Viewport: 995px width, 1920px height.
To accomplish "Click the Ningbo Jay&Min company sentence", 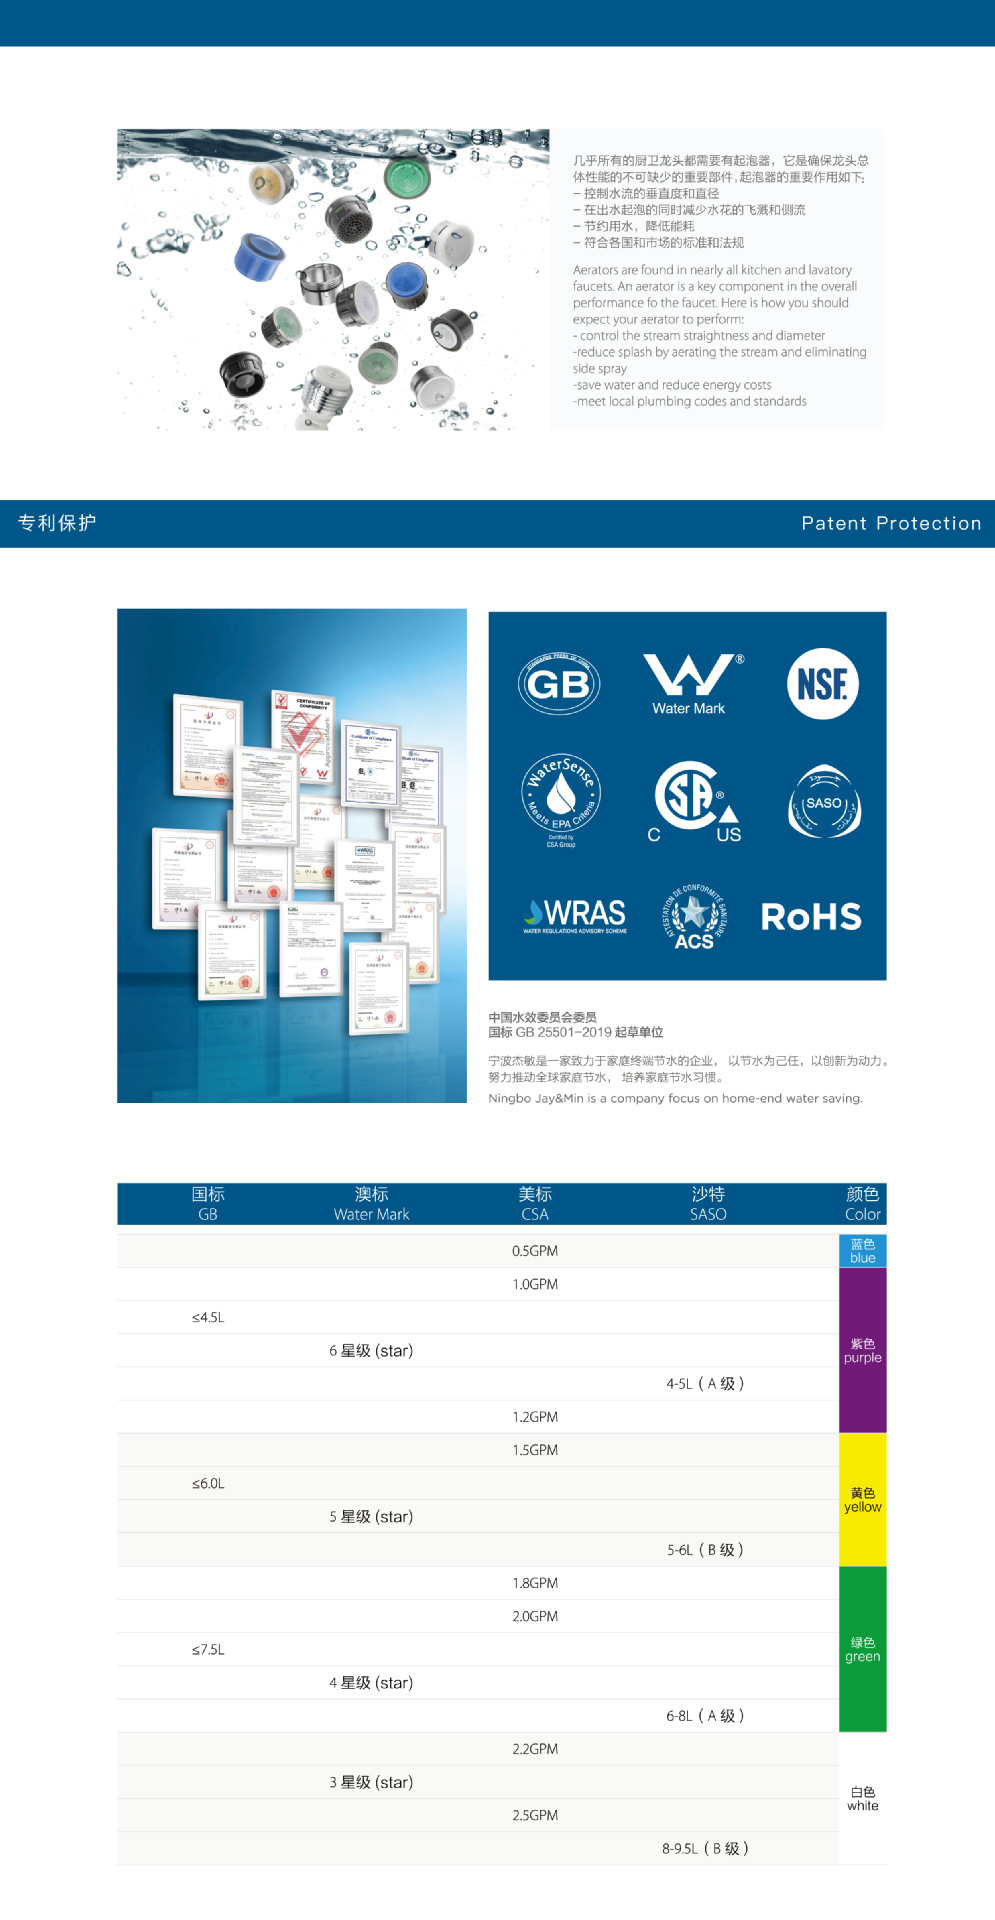I will click(675, 1098).
